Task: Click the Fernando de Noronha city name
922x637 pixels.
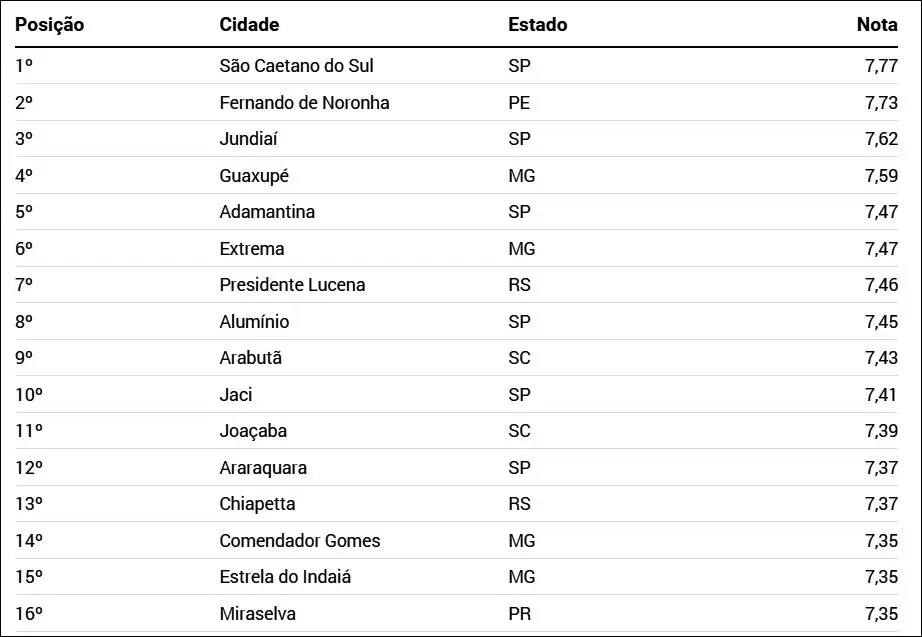Action: tap(304, 103)
